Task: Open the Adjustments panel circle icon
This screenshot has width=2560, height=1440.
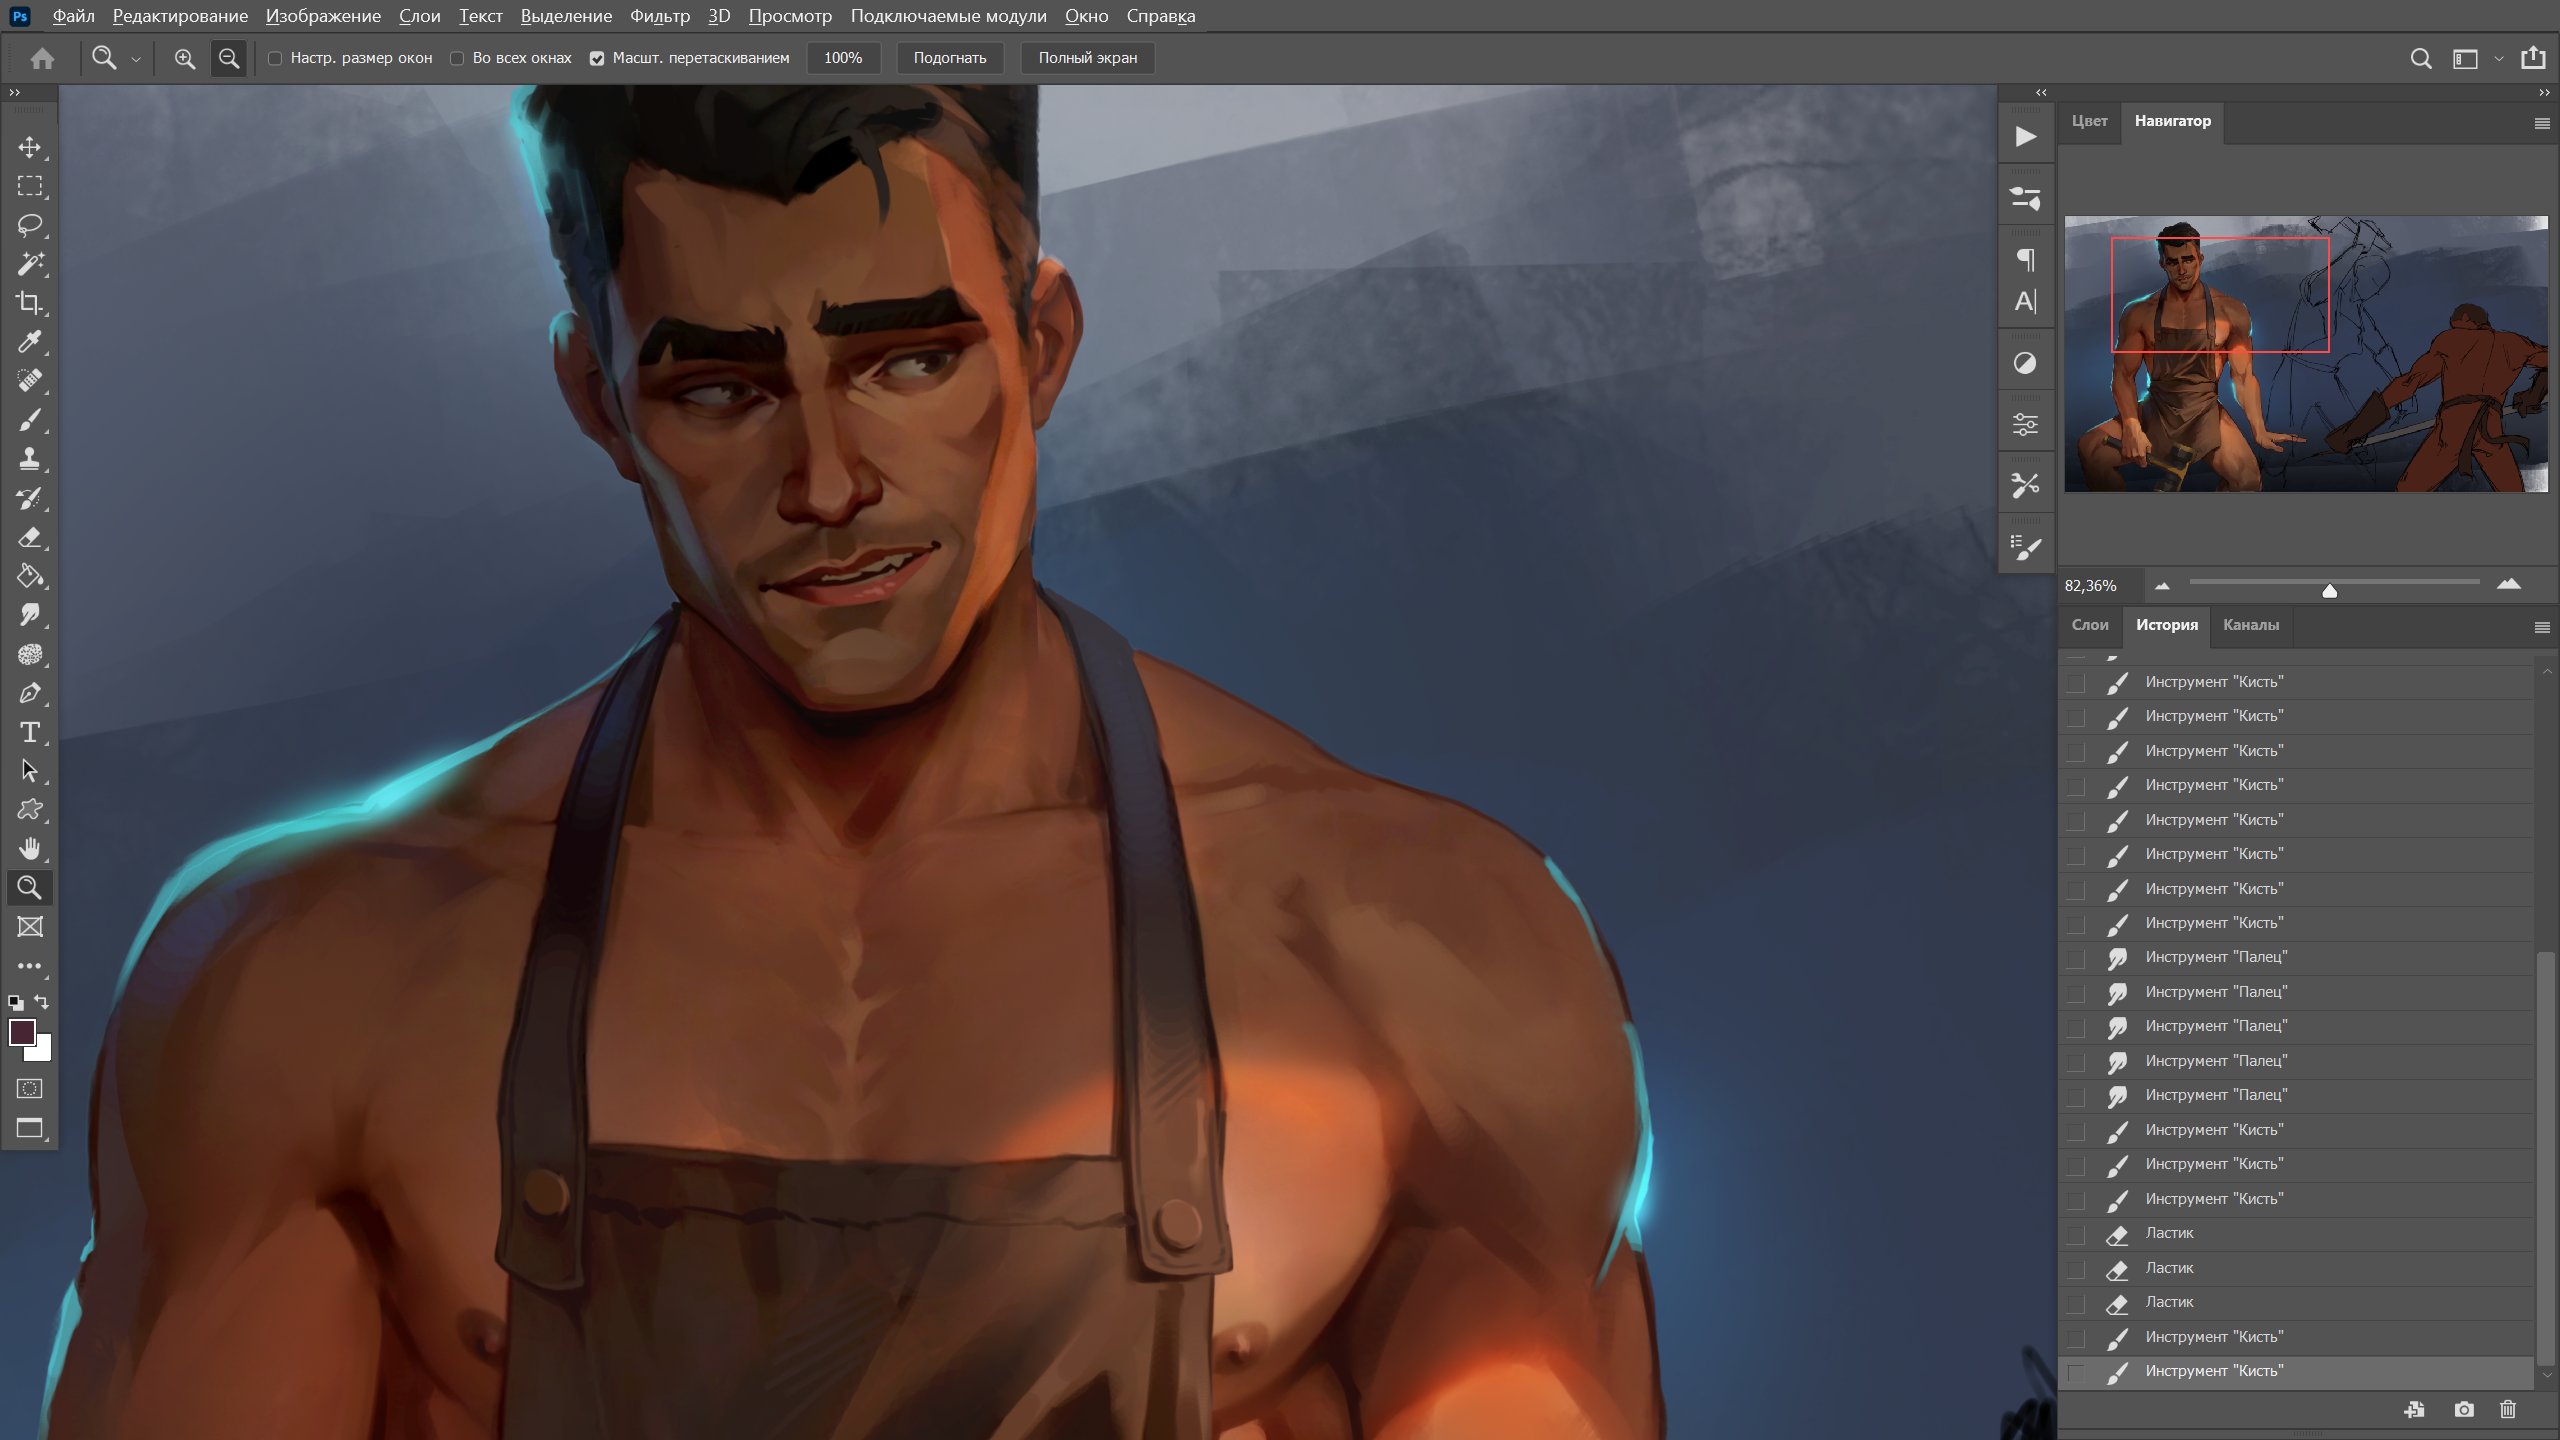Action: pos(2025,363)
